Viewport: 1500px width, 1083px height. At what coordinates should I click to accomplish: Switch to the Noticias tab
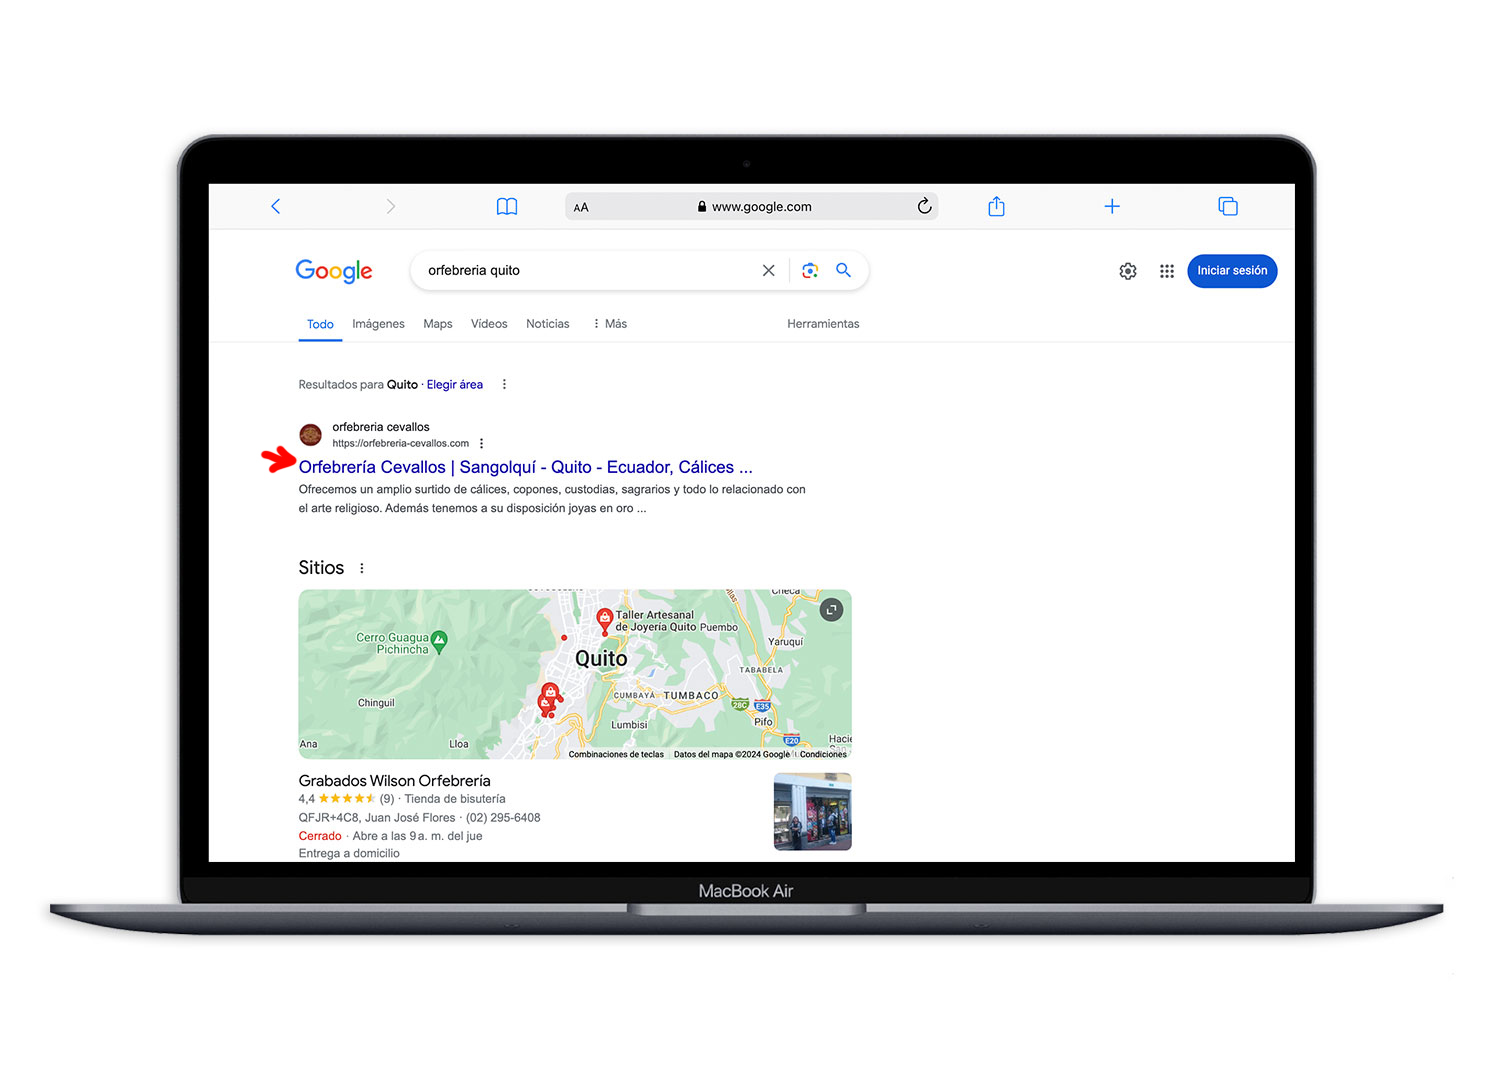(x=547, y=324)
